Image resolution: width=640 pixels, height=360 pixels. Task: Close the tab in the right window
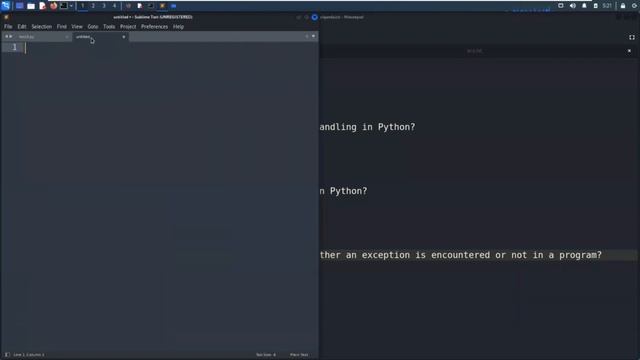point(629,51)
